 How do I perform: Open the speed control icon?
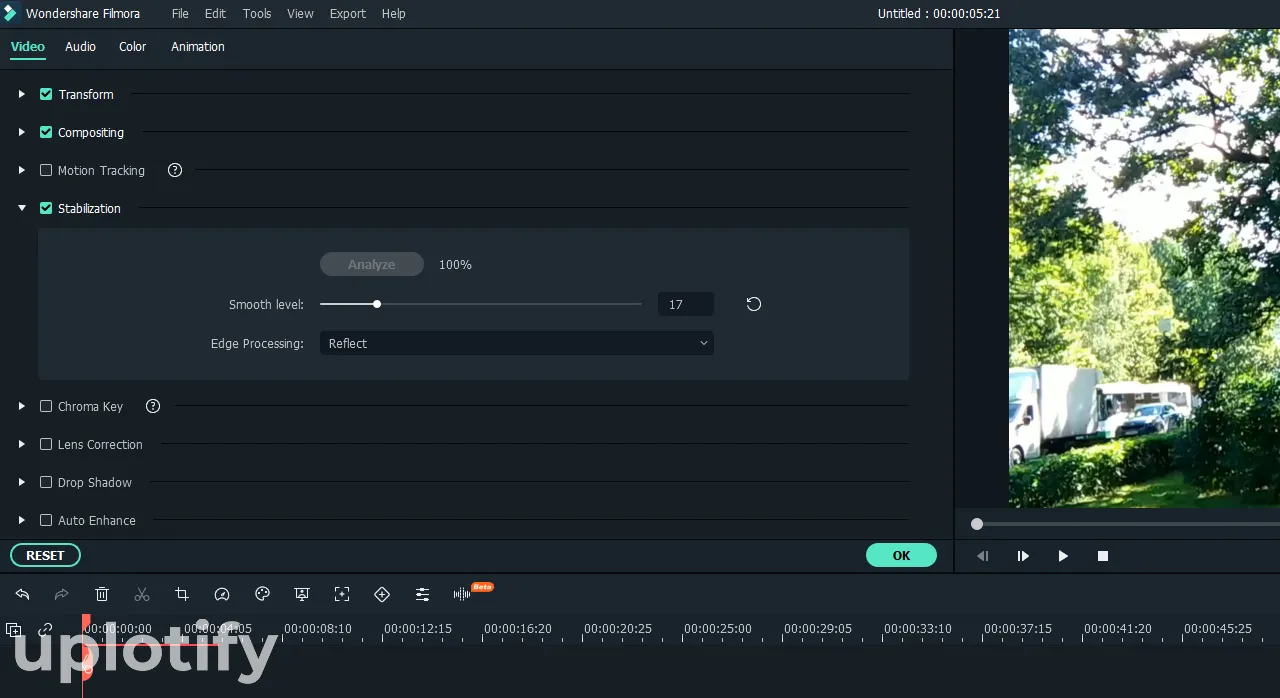222,594
